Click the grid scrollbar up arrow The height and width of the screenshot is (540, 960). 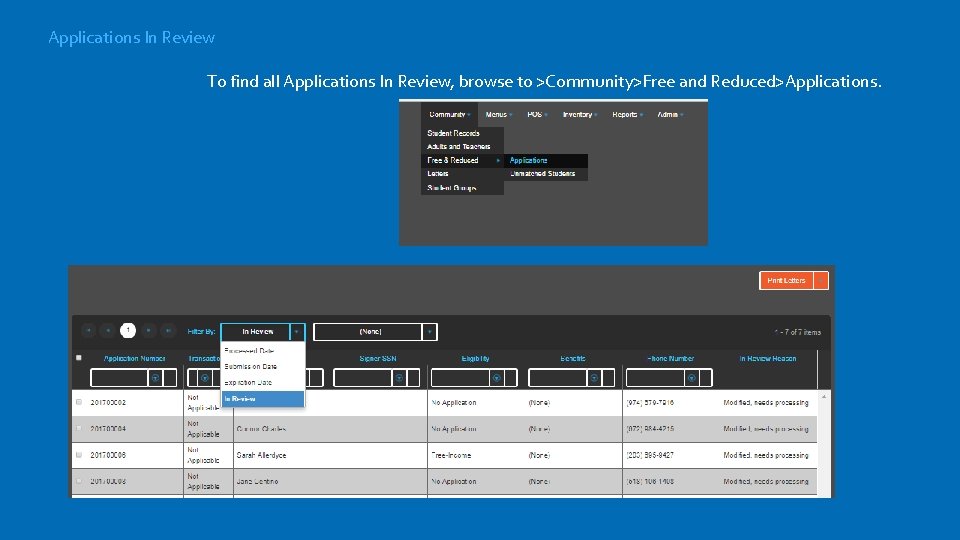tap(824, 397)
